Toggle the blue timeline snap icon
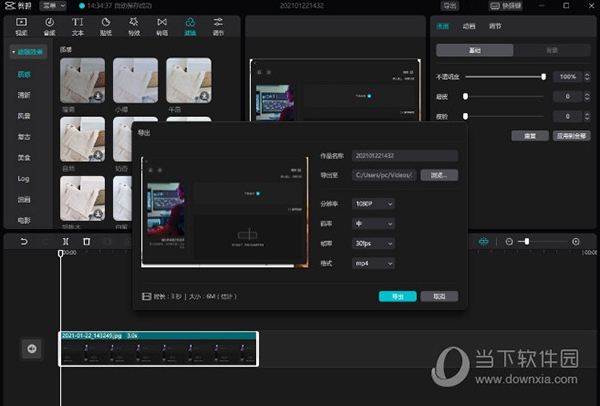This screenshot has width=600, height=406. pyautogui.click(x=484, y=242)
